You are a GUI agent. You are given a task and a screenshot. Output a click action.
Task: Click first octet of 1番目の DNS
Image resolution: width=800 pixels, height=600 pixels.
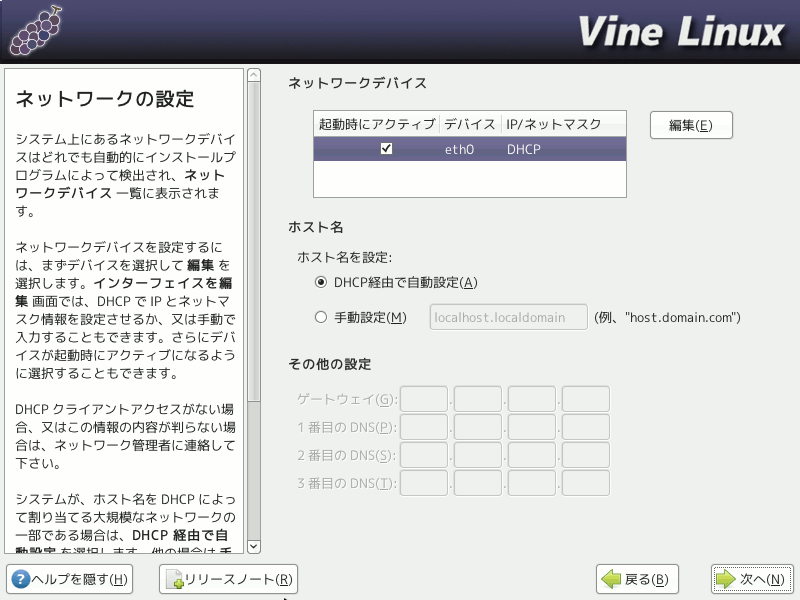click(x=424, y=427)
